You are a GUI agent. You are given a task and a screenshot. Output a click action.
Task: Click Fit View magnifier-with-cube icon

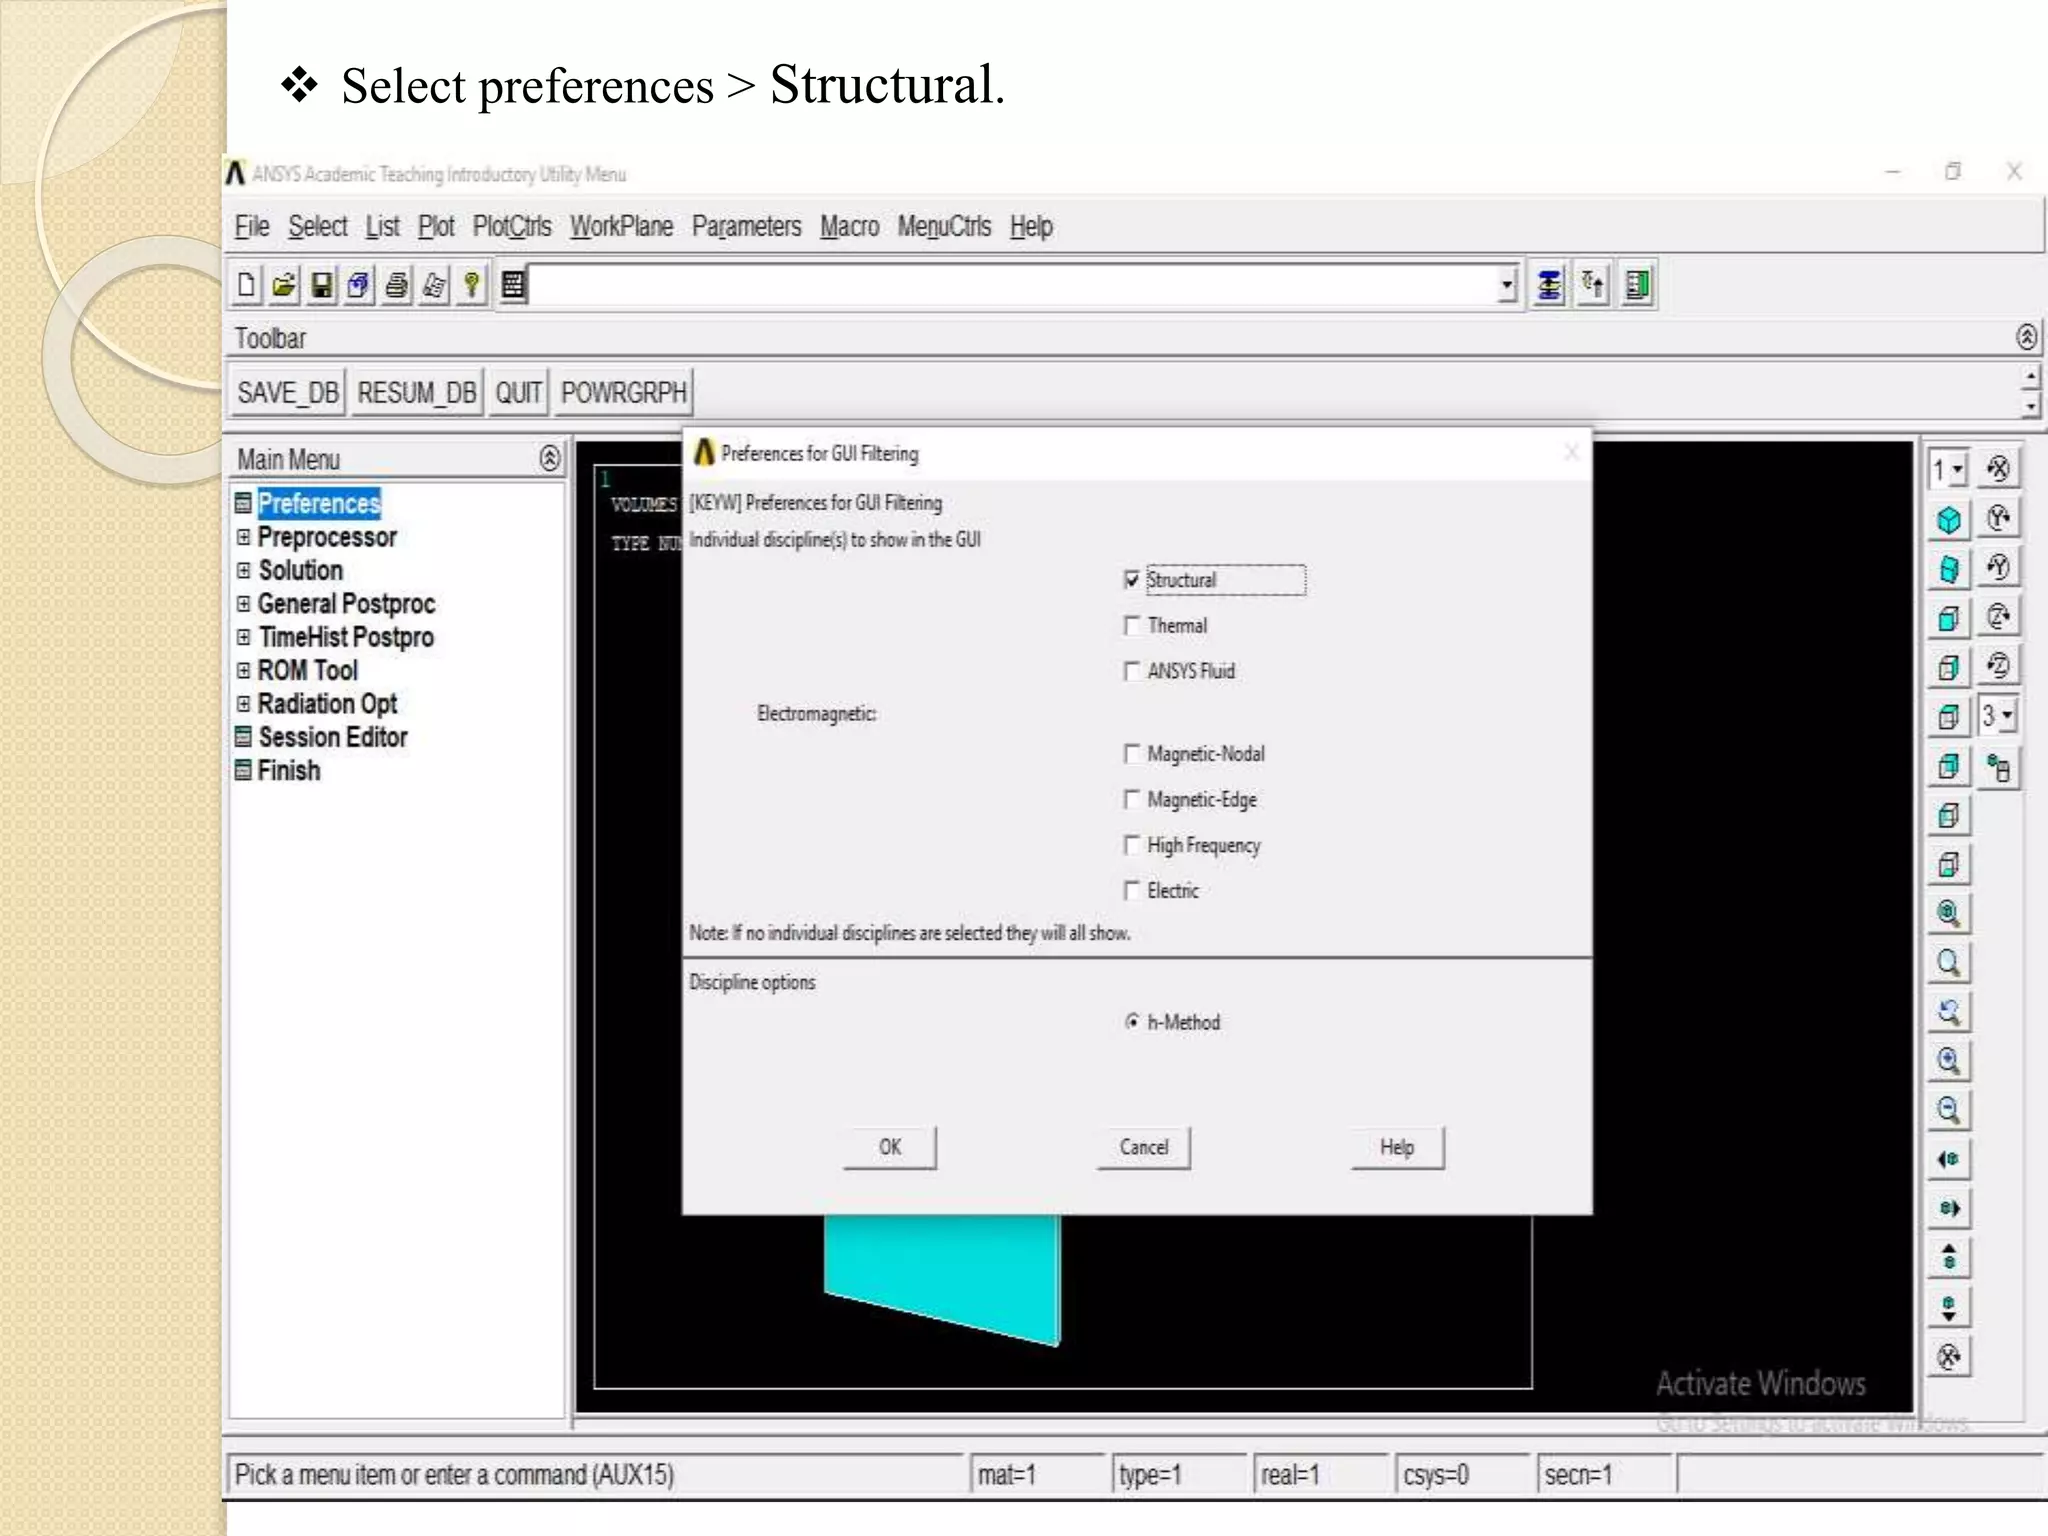click(1949, 913)
